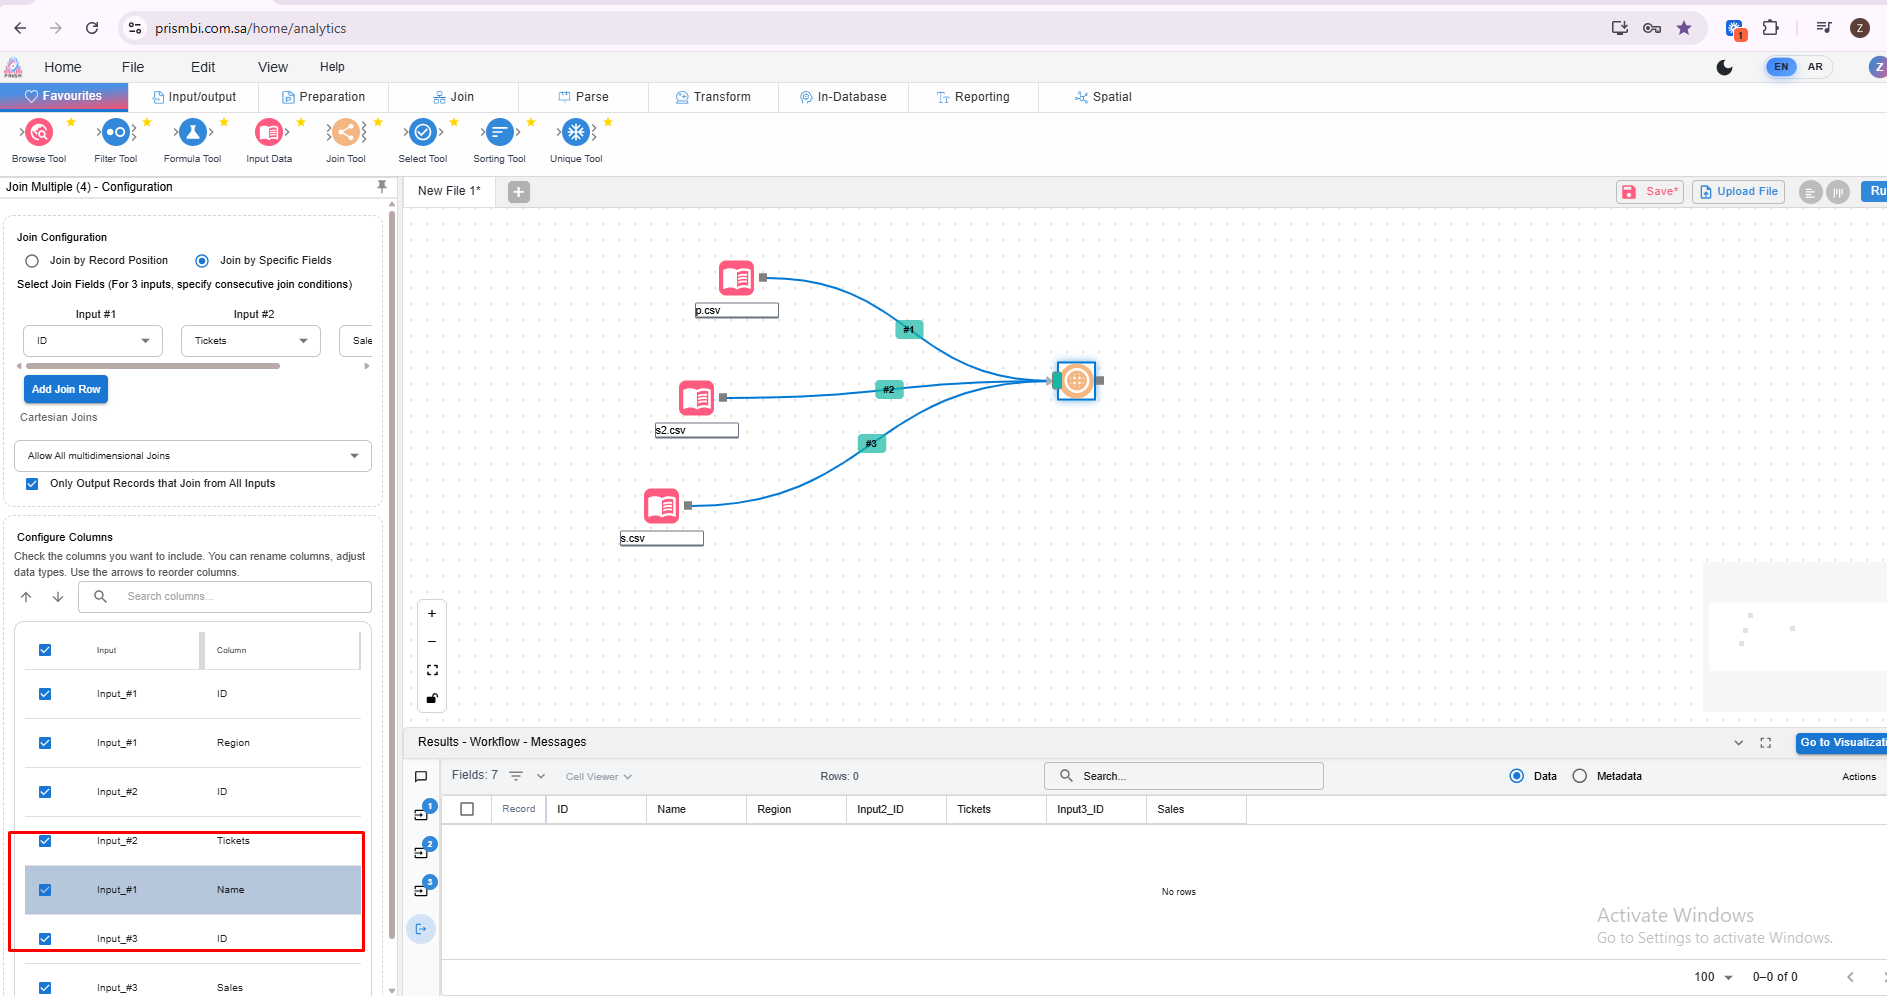
Task: Click the join fields horizontal scrollbar
Action: [152, 366]
